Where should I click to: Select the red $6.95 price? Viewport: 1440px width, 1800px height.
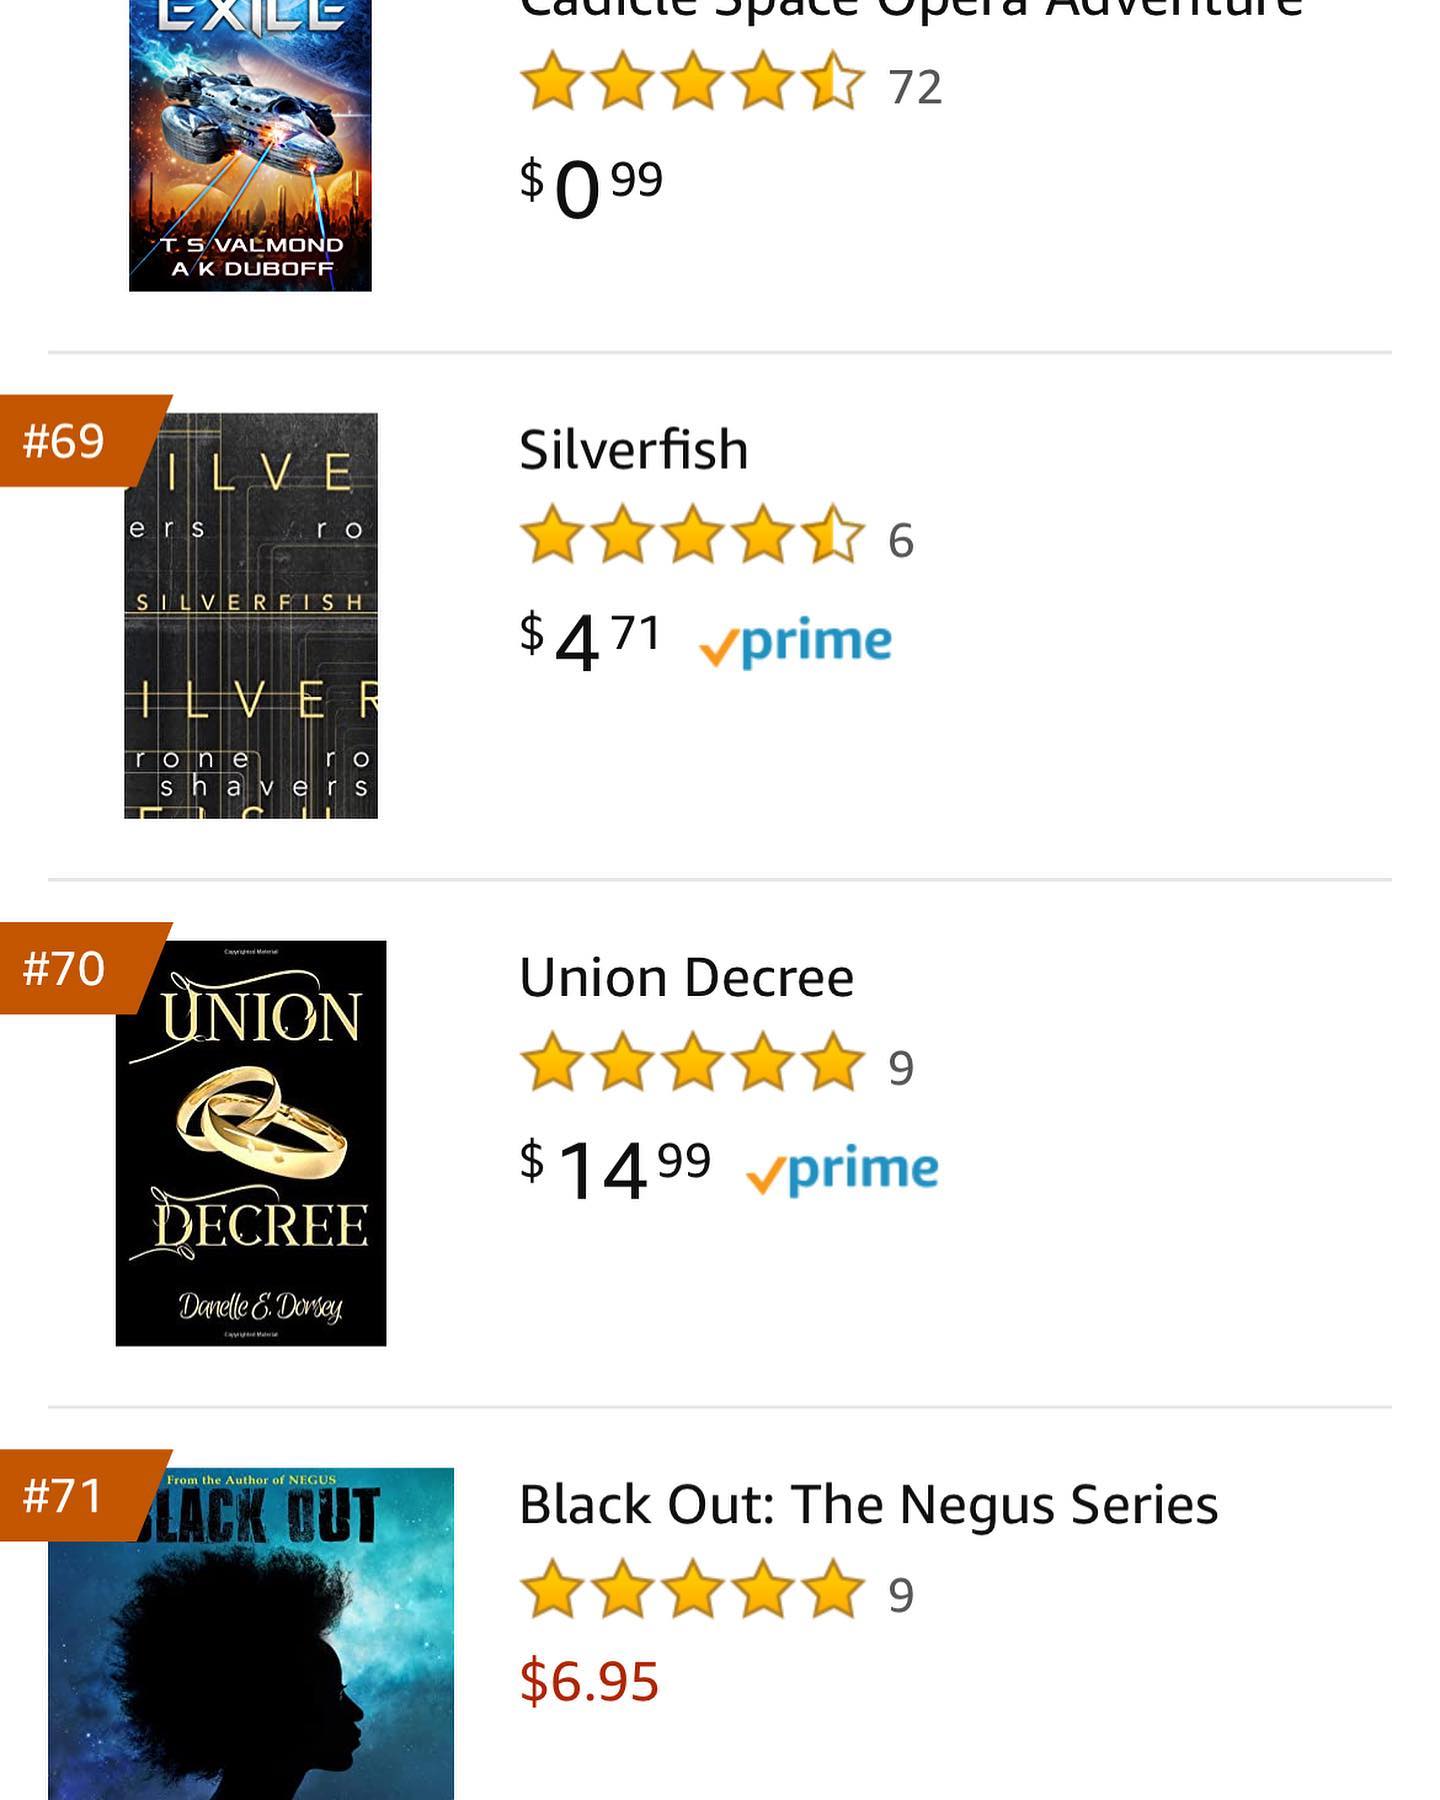[x=589, y=1680]
